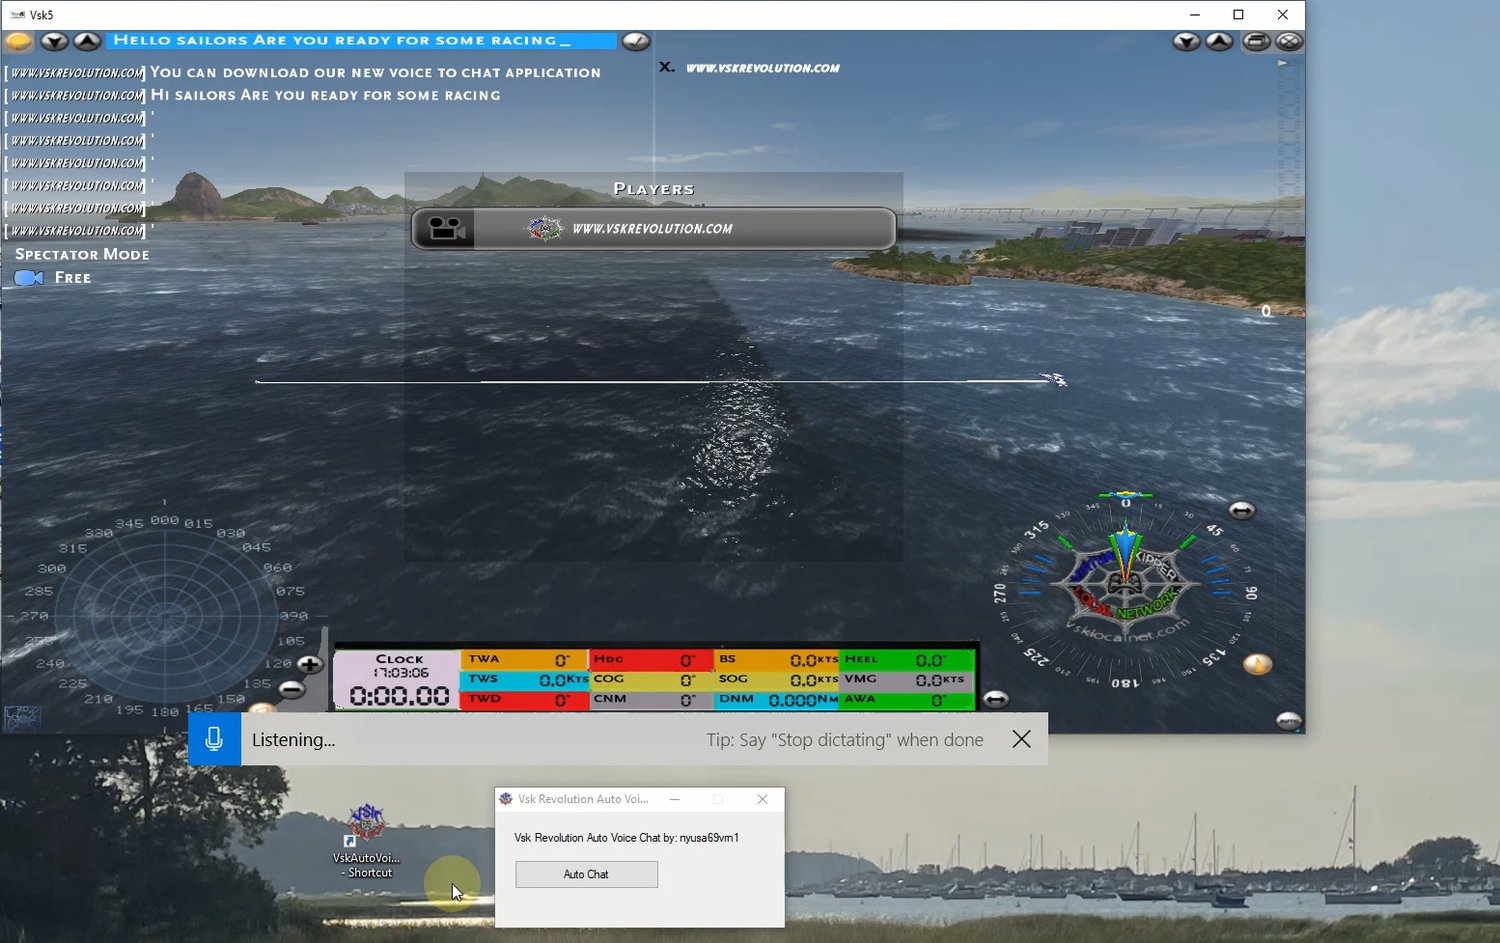Image resolution: width=1500 pixels, height=943 pixels.
Task: Click the chat up-arrow button beside the chat input
Action: pos(87,41)
